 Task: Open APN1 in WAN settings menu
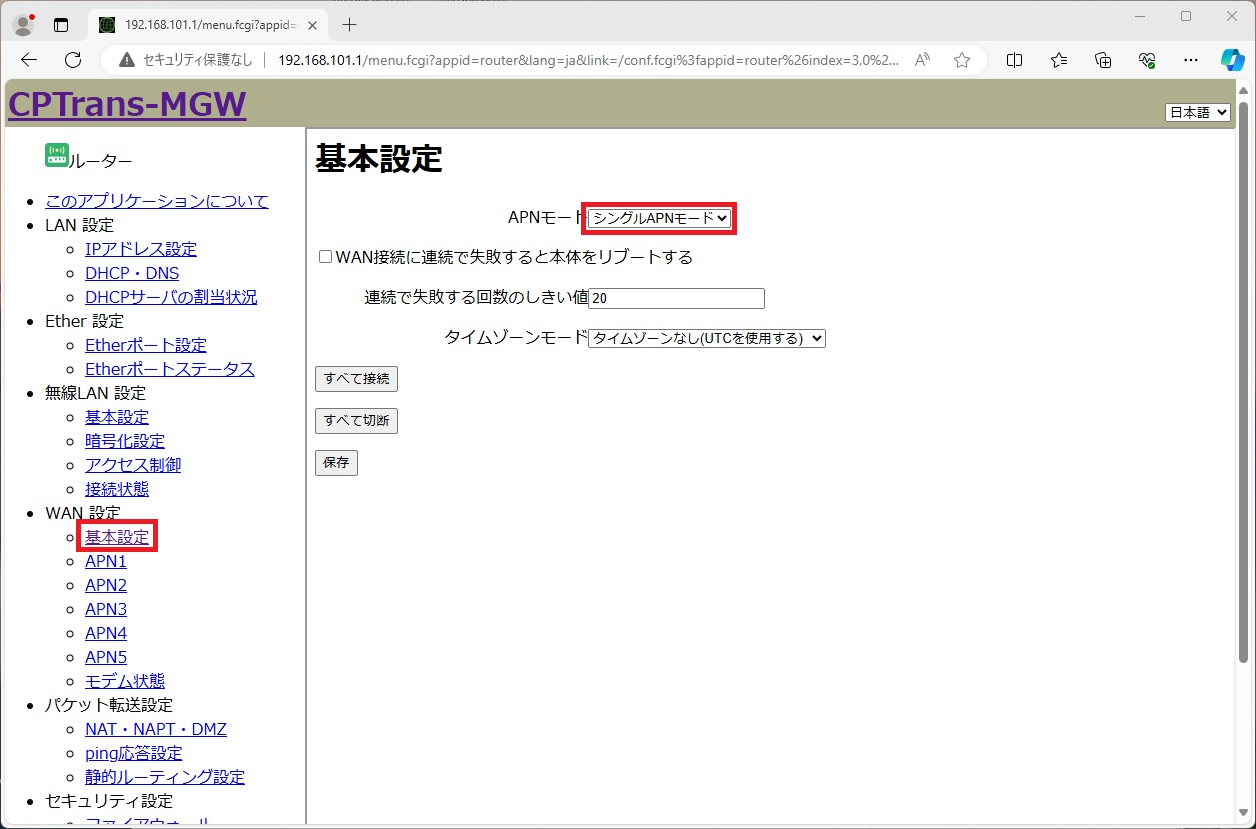(x=106, y=561)
